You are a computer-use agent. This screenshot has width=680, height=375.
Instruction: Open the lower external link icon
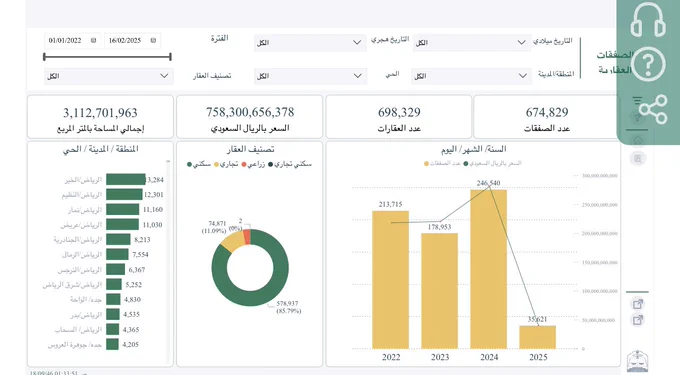coord(638,320)
